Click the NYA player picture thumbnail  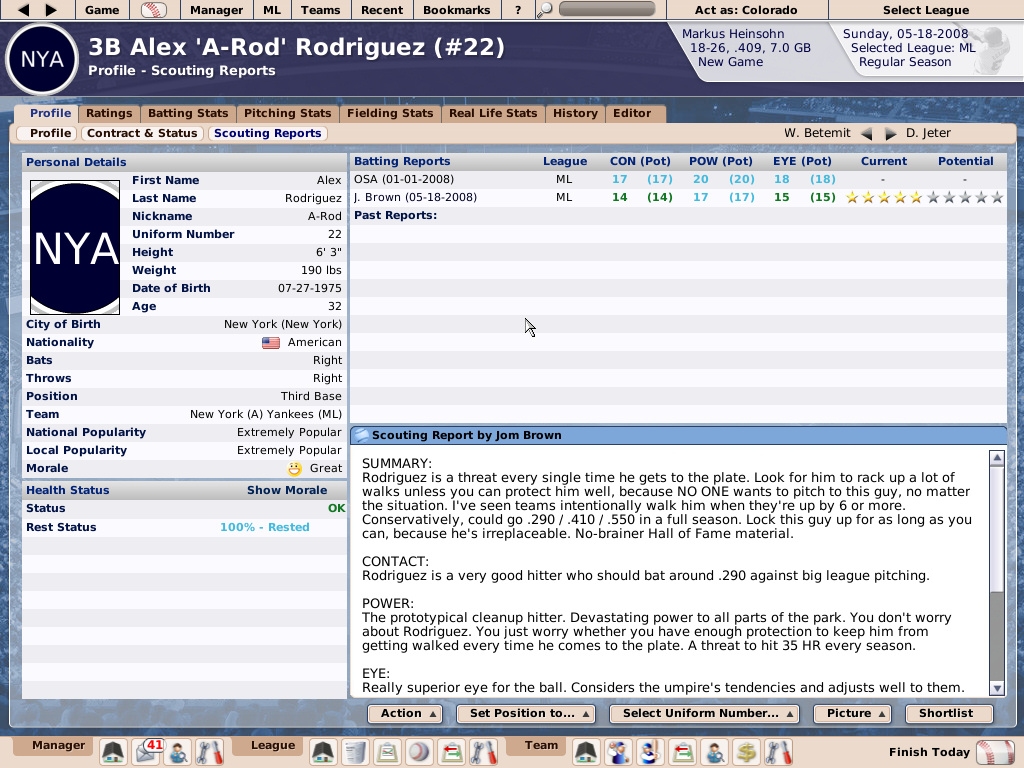(75, 248)
